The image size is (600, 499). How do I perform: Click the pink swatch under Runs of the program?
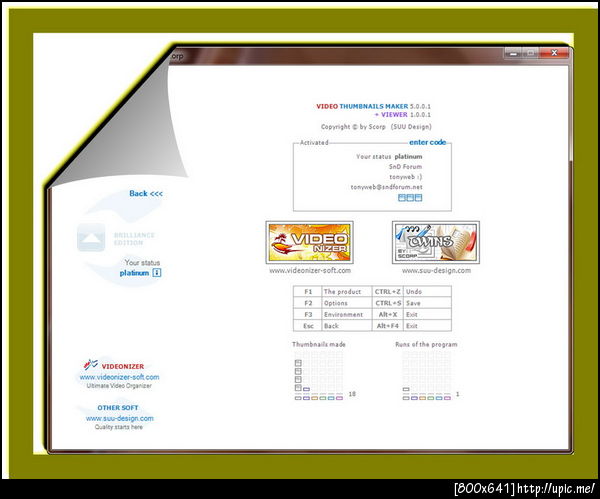[447, 398]
